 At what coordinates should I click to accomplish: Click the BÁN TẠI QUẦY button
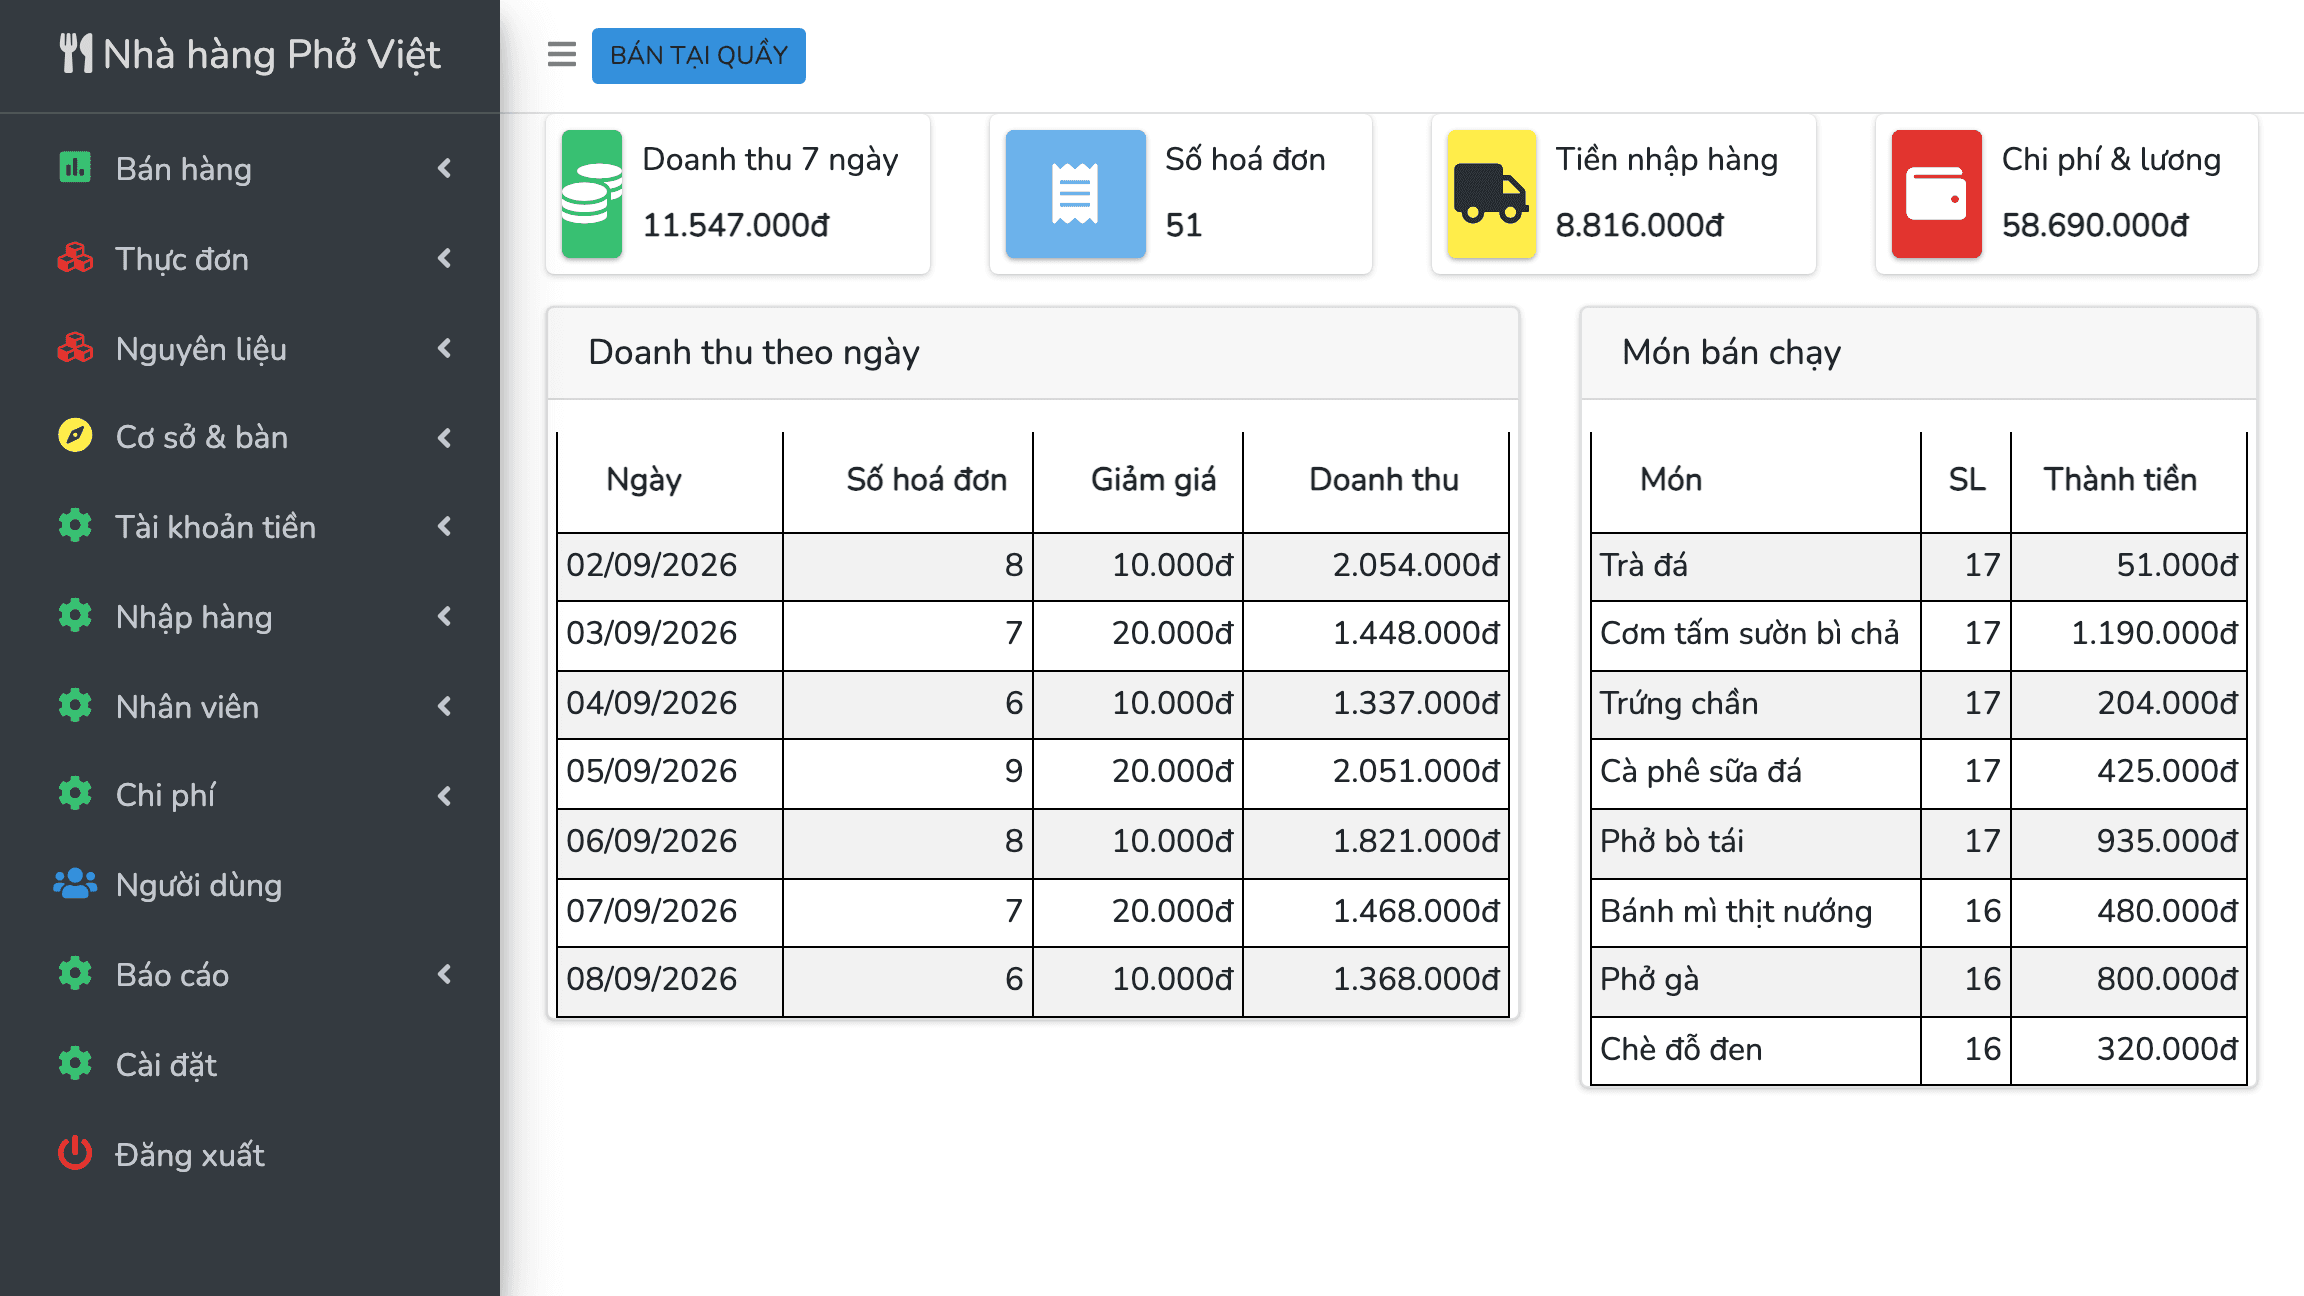pos(699,55)
